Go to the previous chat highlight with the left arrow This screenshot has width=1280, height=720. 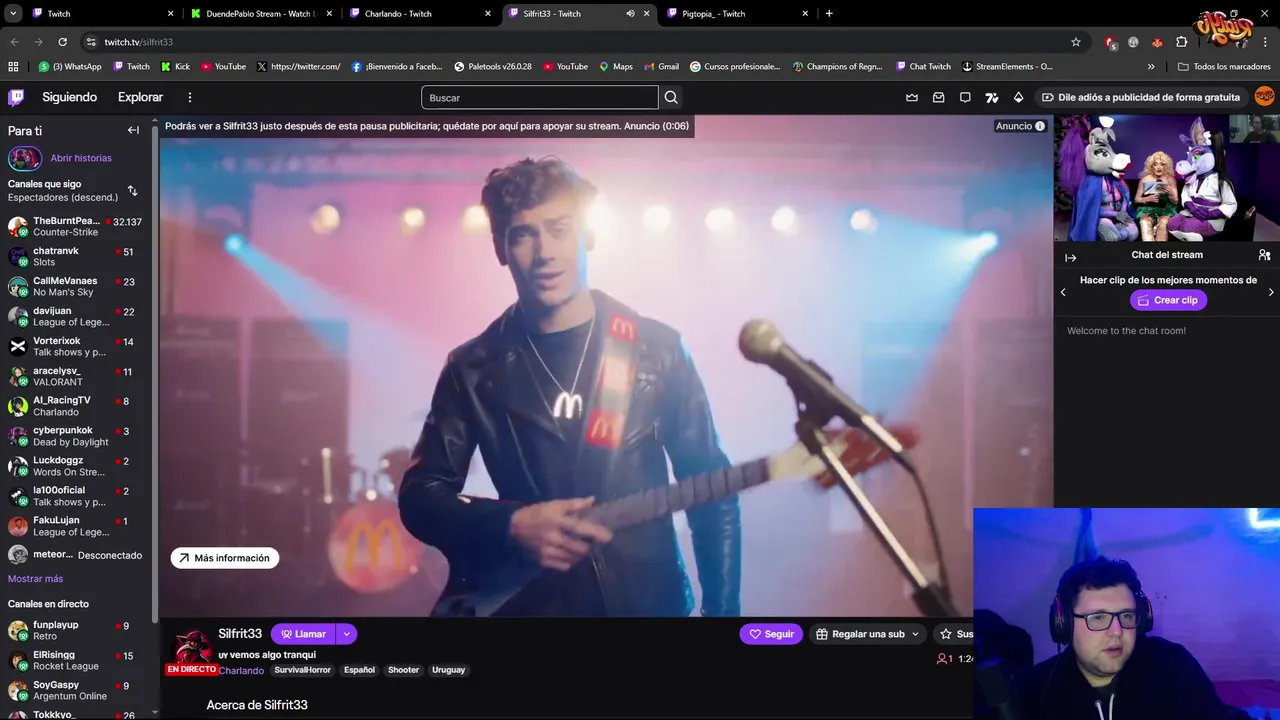pos(1063,292)
